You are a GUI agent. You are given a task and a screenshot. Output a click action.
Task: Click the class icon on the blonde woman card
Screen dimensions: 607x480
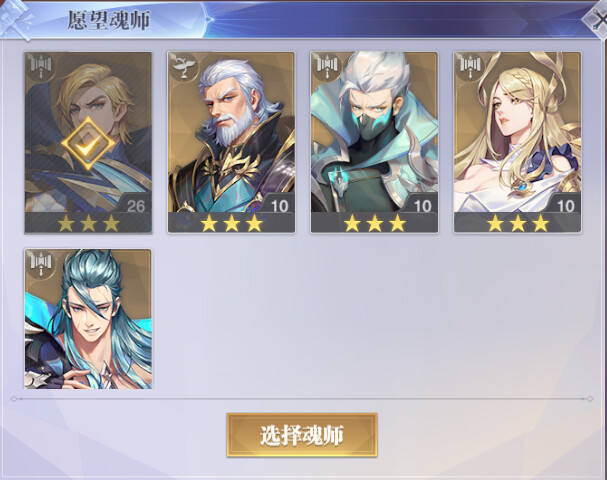click(x=471, y=67)
